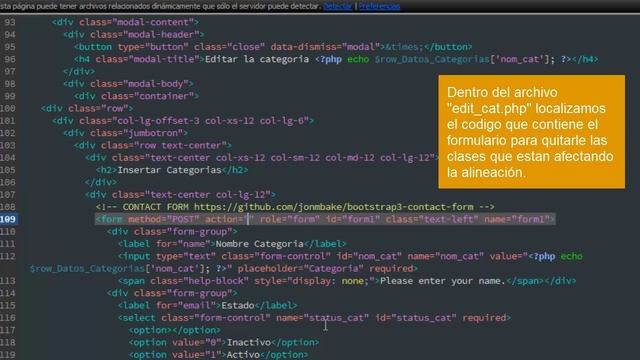This screenshot has height=360, width=640.
Task: Click the div class="modal-header" code
Action: [134, 35]
